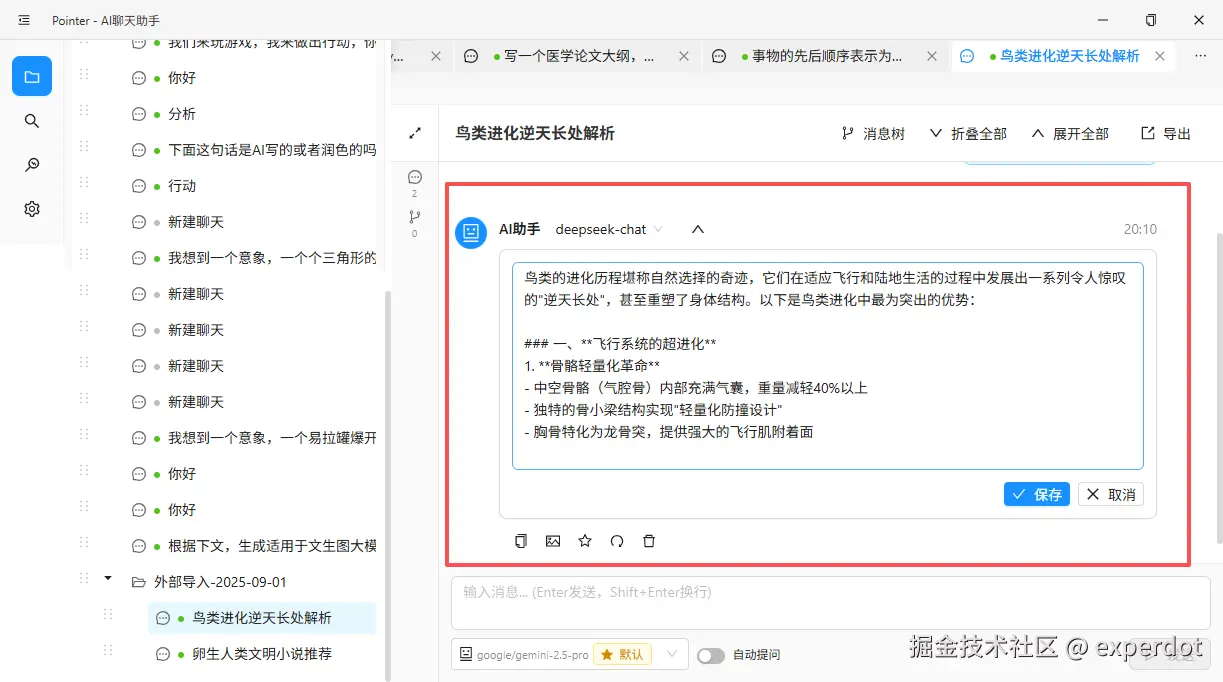Switch to the 写一个医学论文大纲 tab
Screen dimensions: 1223x682
576,57
